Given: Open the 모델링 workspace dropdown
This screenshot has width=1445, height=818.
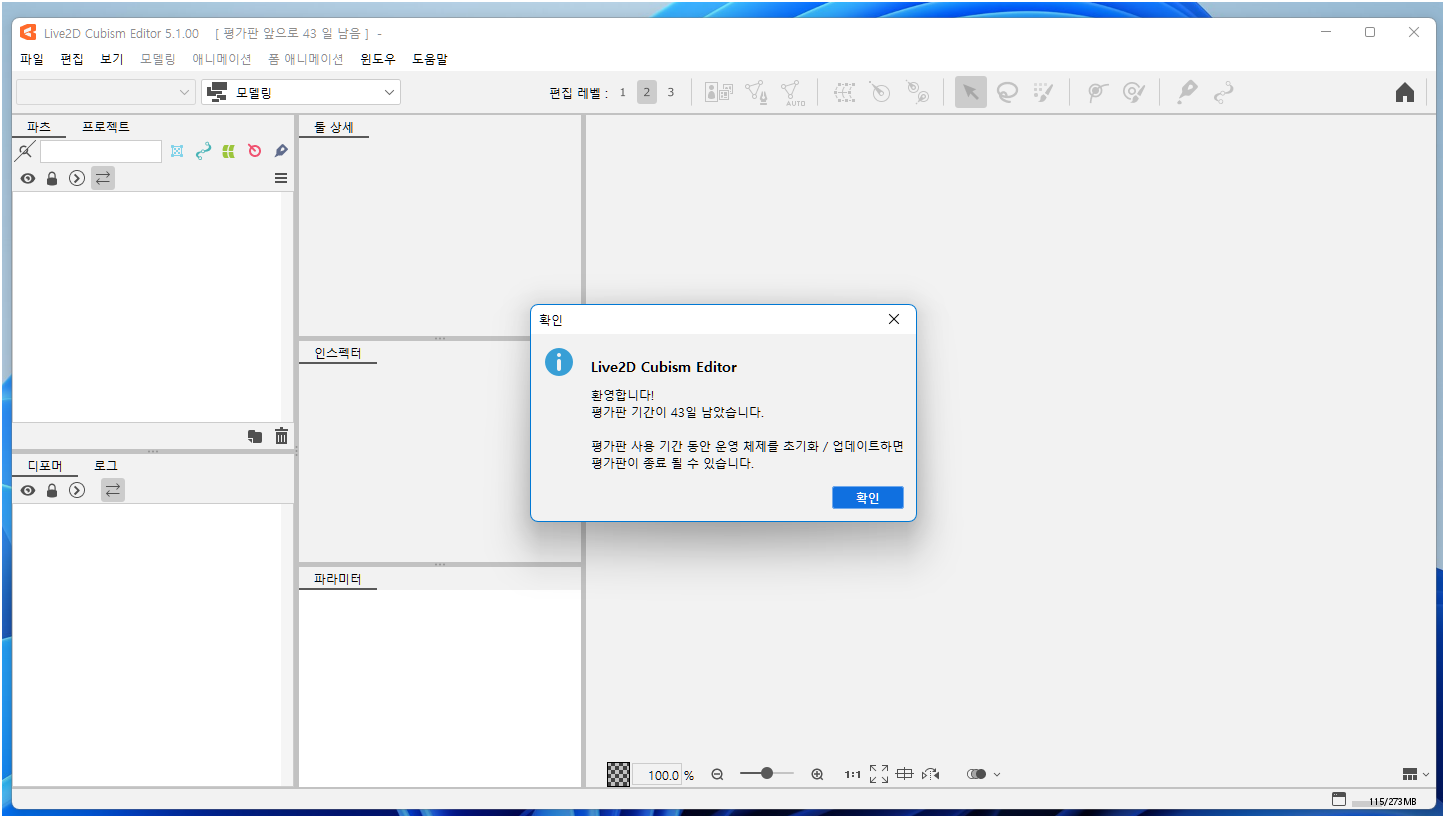Looking at the screenshot, I should pos(301,92).
